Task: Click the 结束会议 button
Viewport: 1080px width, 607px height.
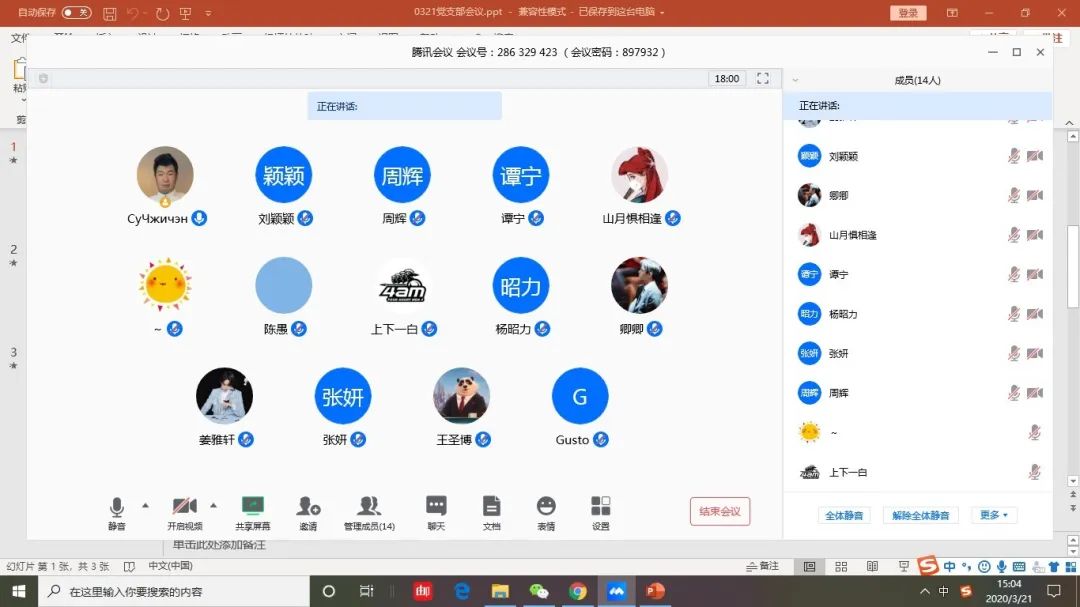Action: point(719,511)
